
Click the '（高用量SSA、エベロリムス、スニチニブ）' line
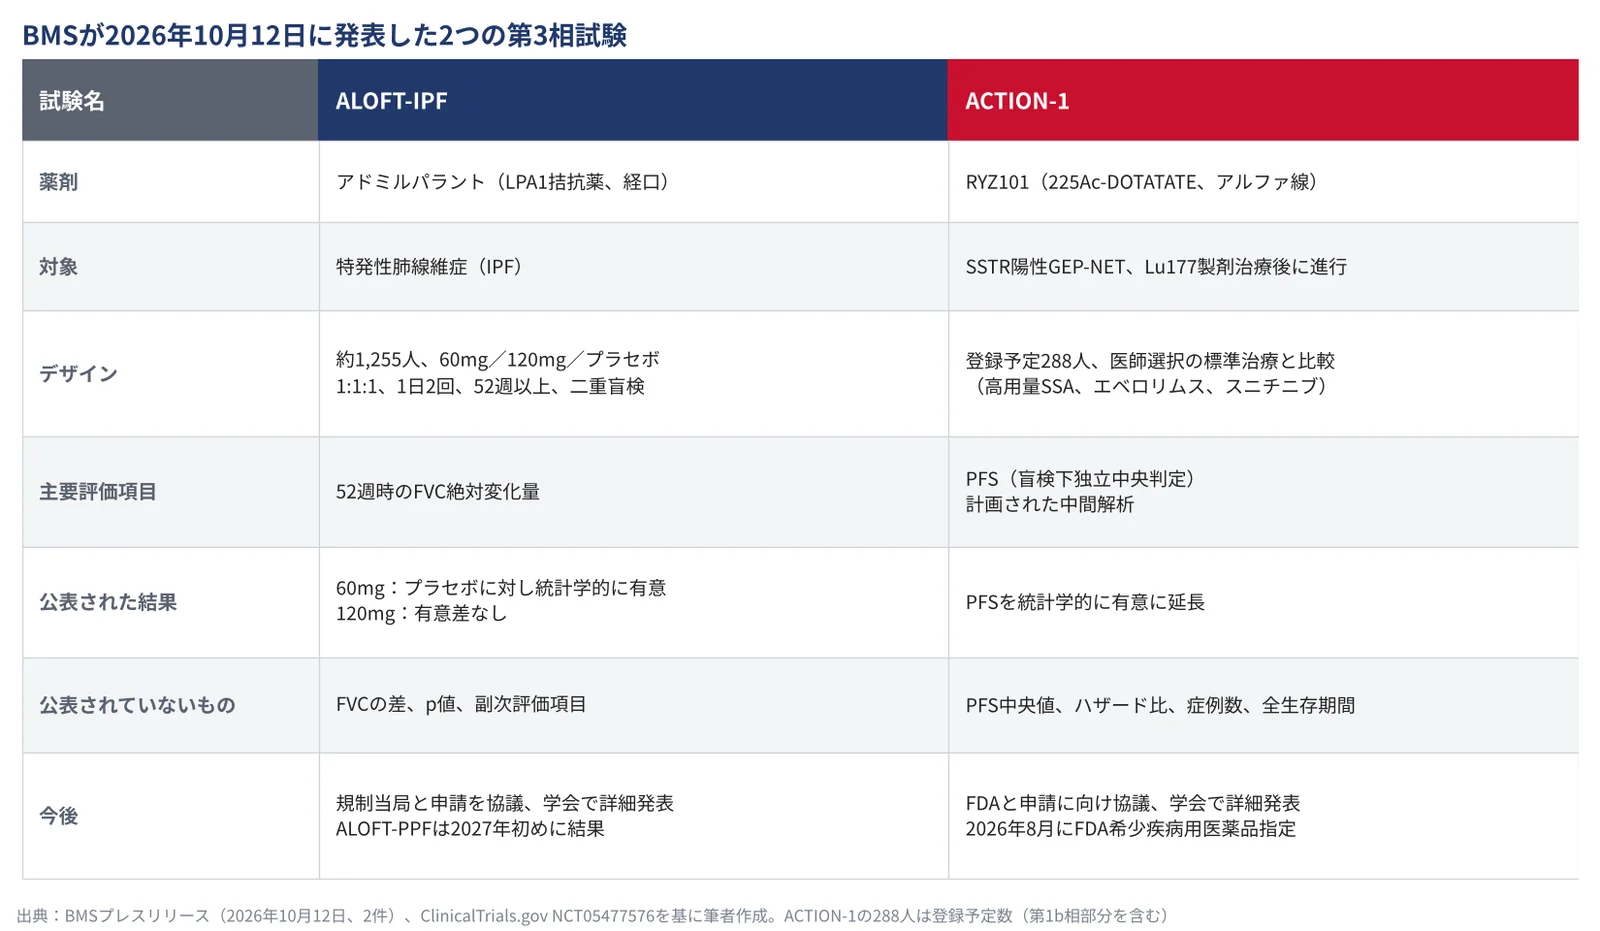(x=1150, y=386)
